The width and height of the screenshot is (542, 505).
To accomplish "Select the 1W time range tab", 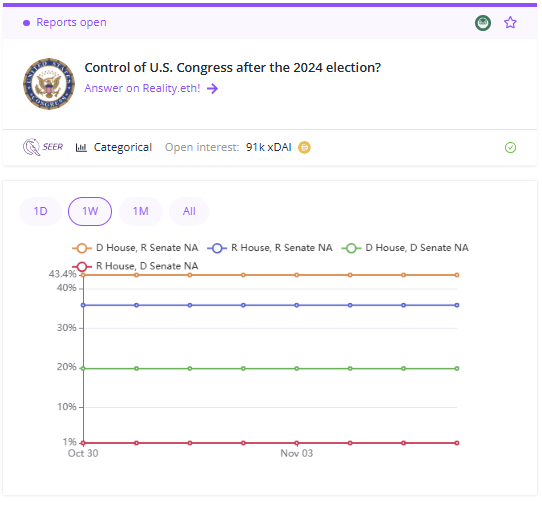I will [x=90, y=211].
